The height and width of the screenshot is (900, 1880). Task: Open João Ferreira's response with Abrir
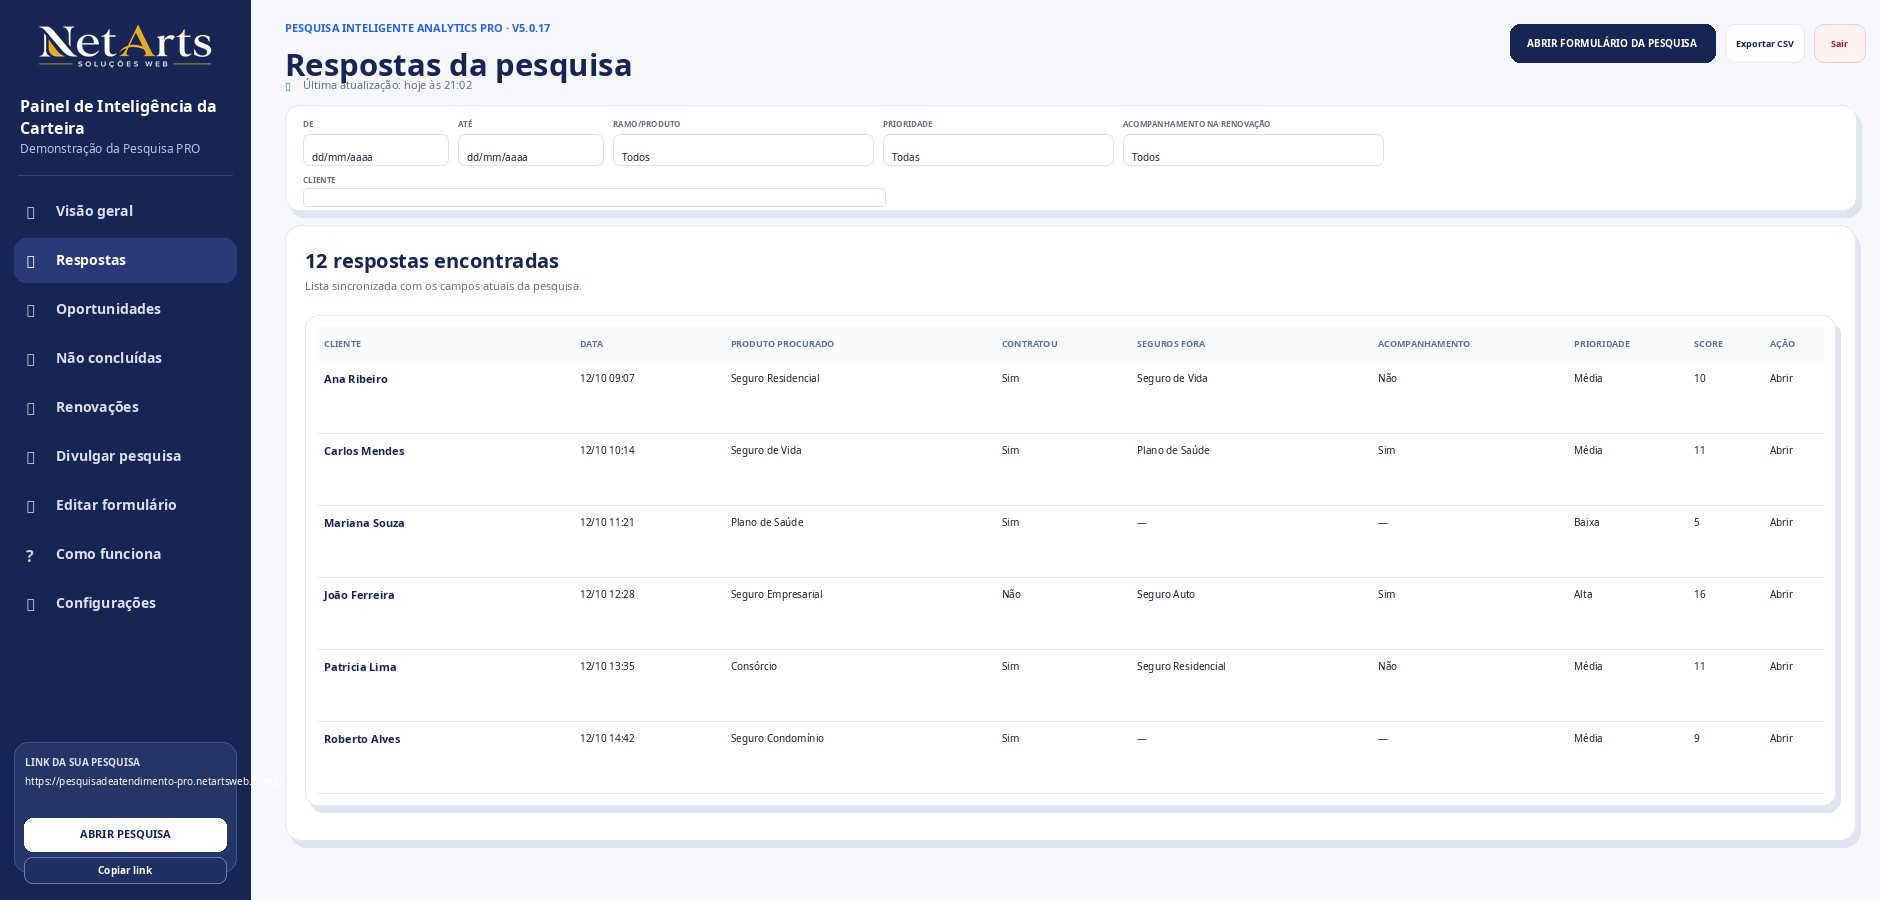click(x=1781, y=594)
